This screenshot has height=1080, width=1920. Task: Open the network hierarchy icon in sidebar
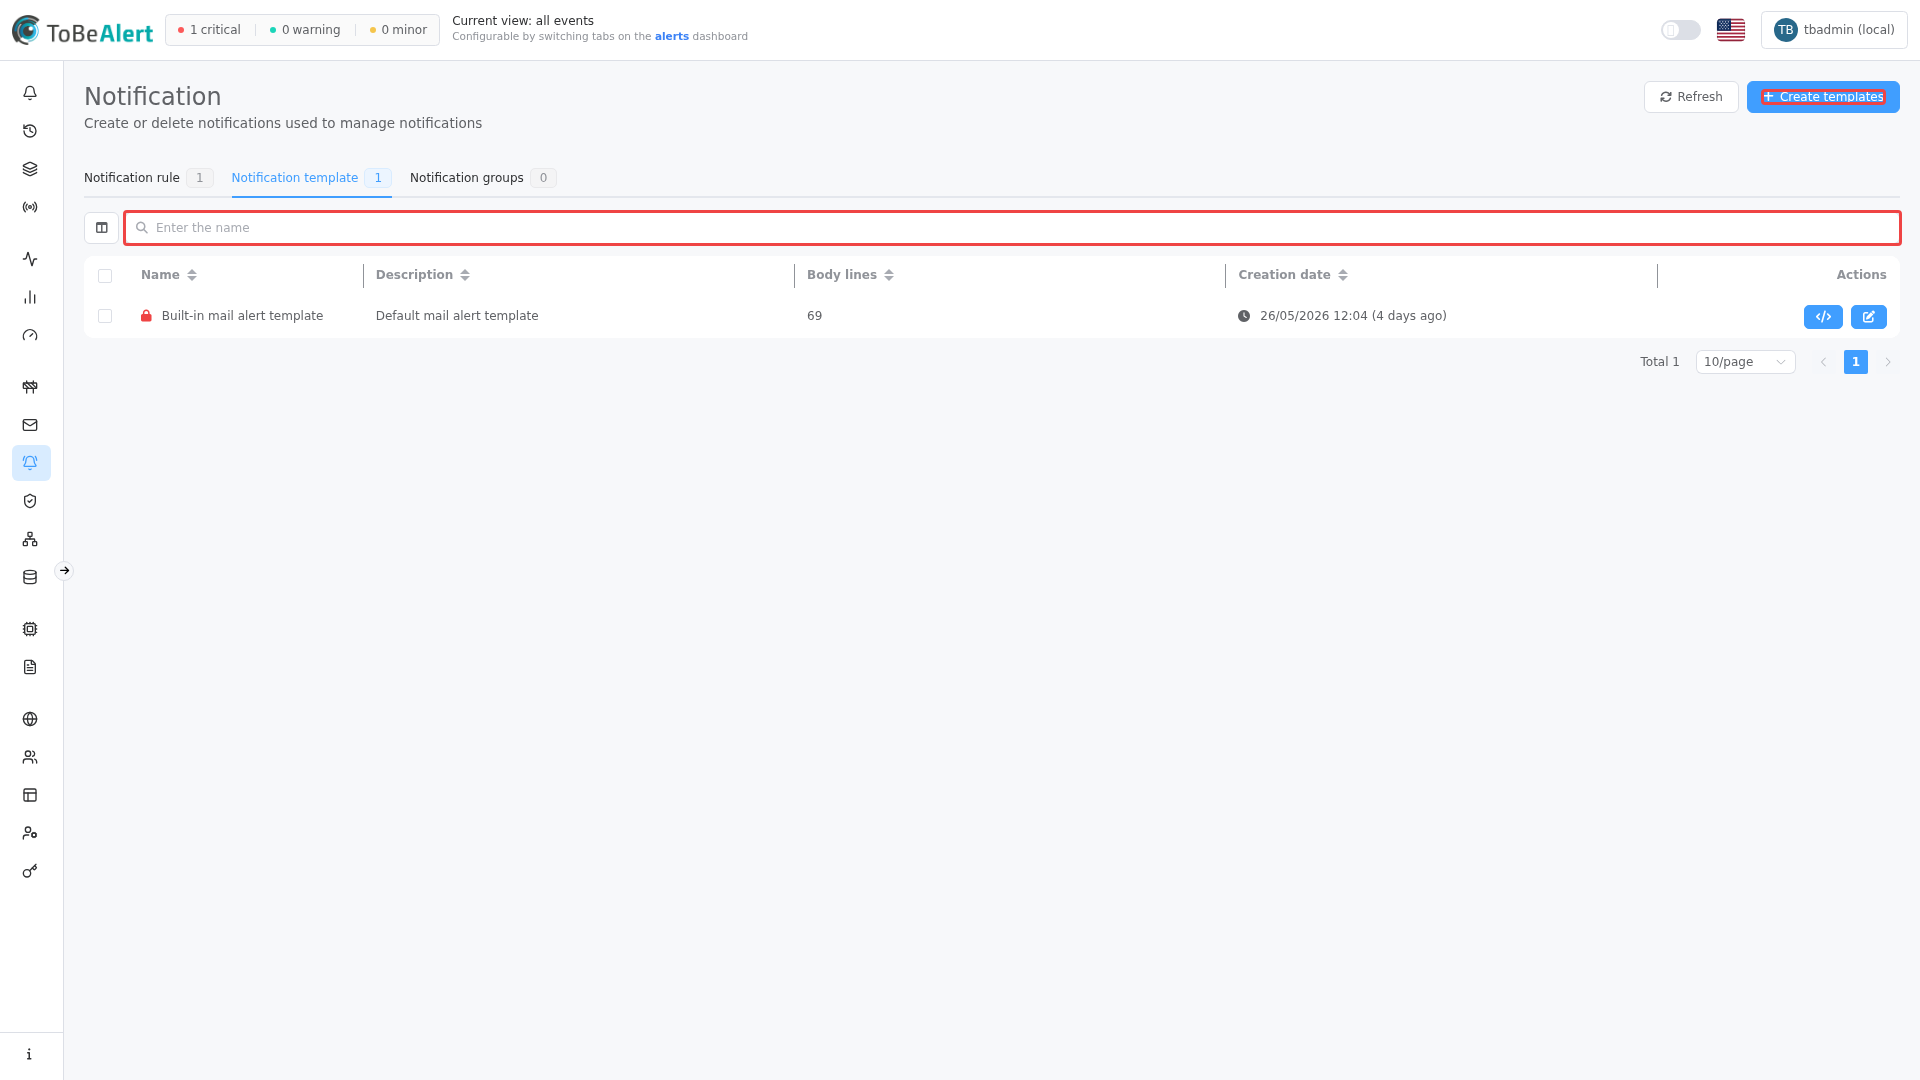click(30, 539)
